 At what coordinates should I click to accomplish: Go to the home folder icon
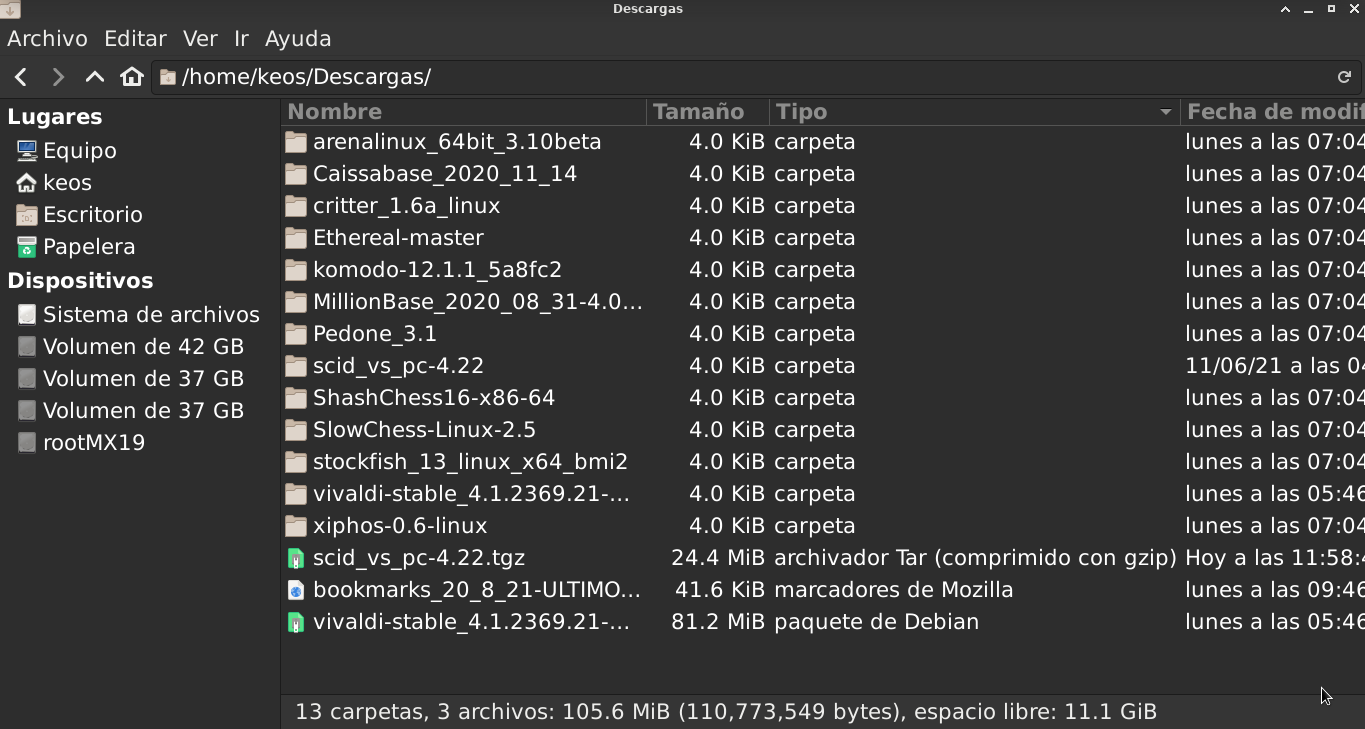132,77
